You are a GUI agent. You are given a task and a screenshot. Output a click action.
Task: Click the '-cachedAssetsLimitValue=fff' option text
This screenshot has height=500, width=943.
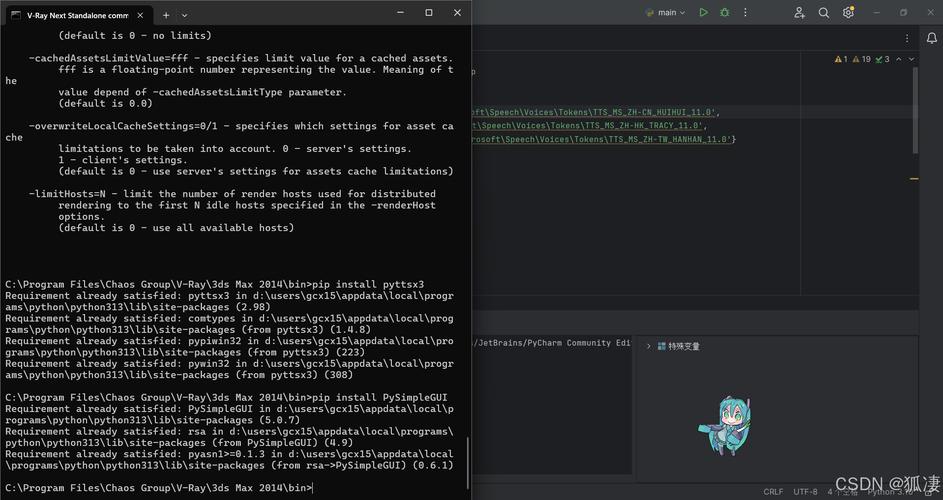(109, 58)
